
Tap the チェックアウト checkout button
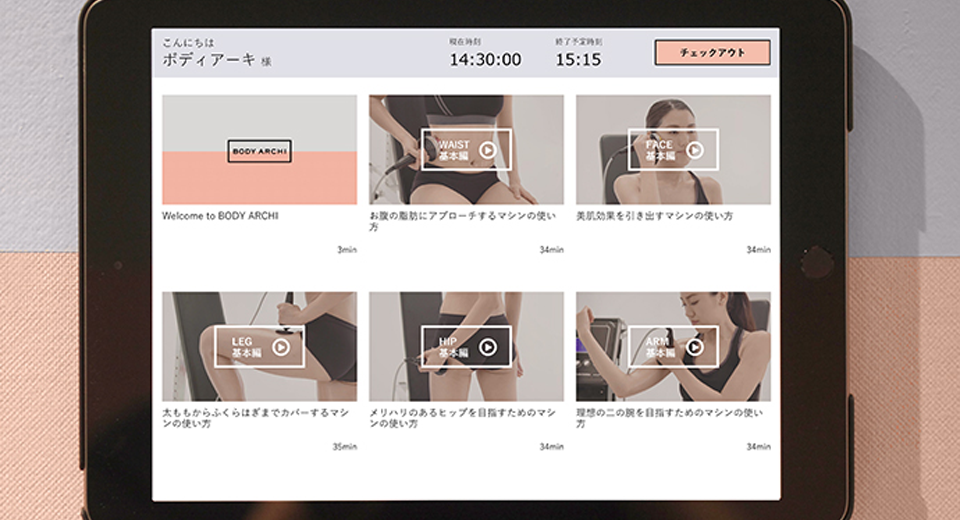712,53
